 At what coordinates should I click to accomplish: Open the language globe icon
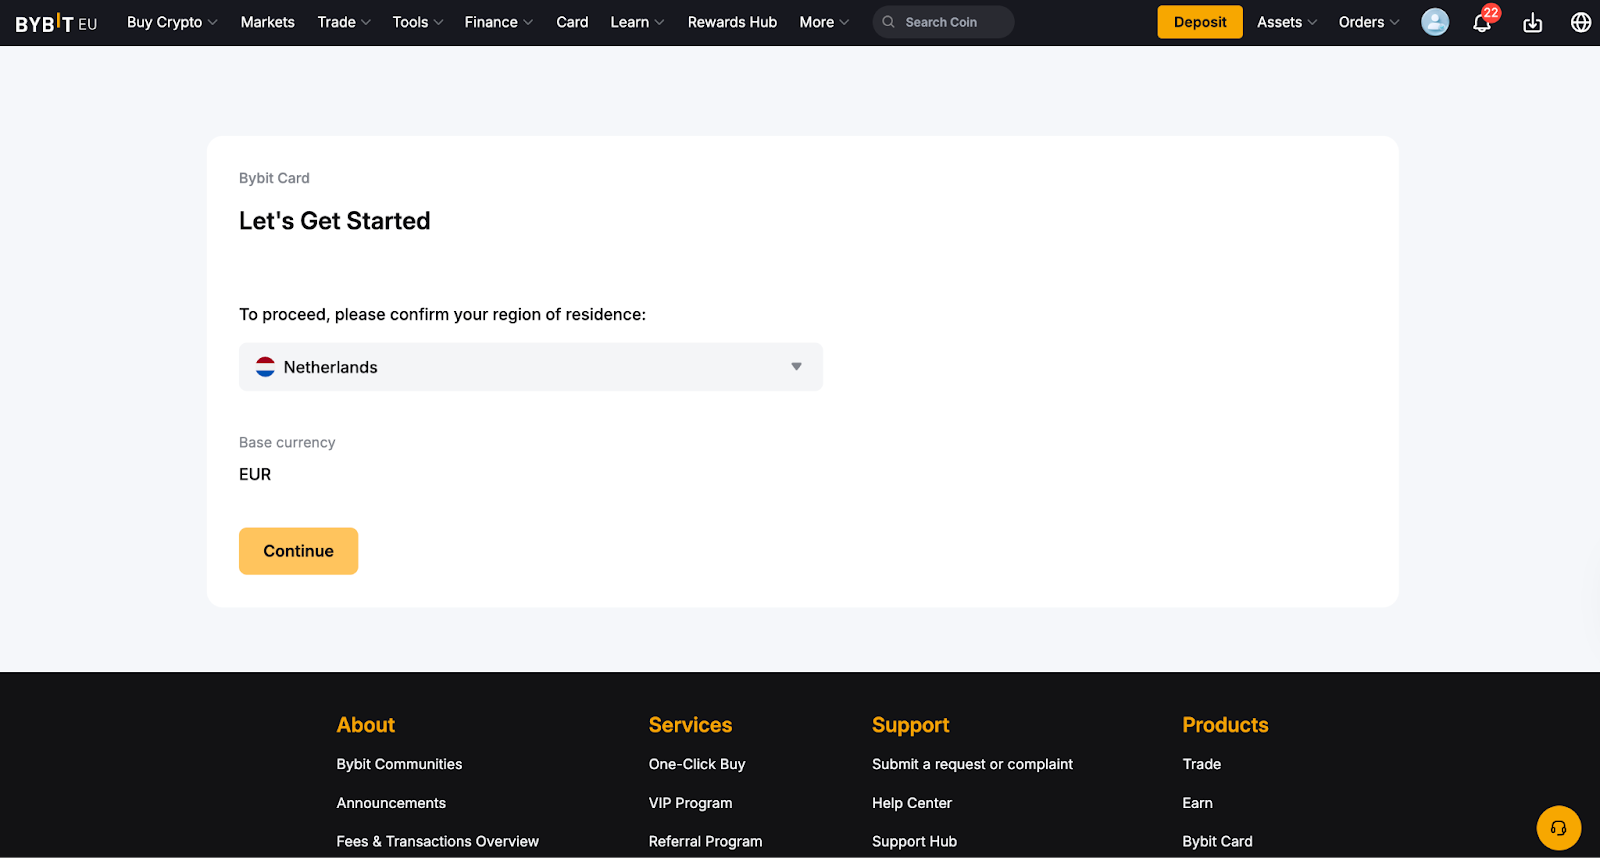(1581, 22)
